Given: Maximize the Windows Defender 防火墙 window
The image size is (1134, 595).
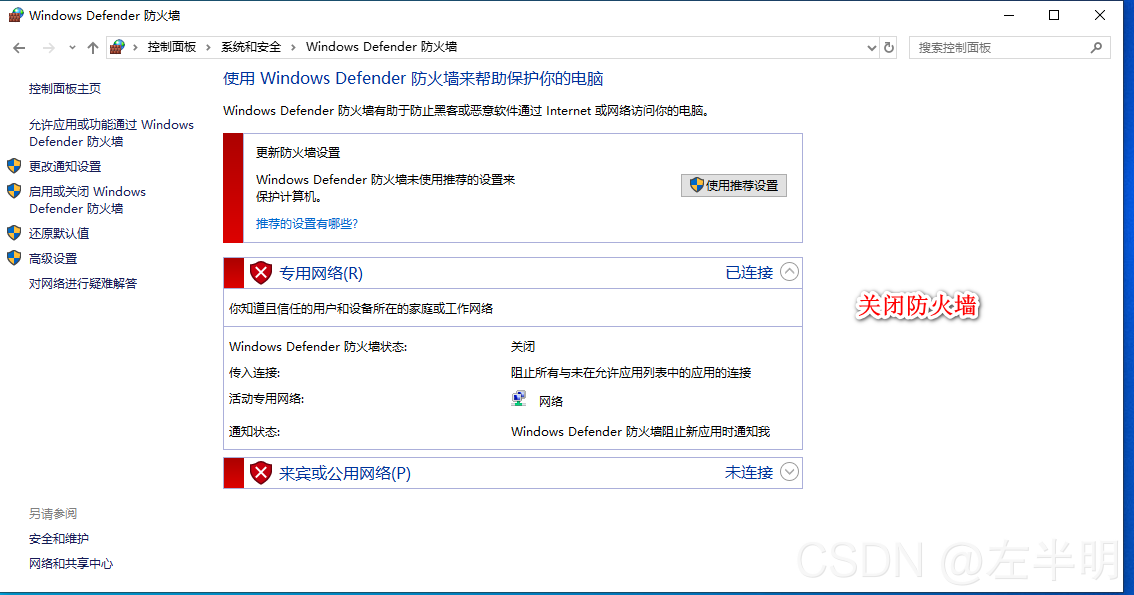Looking at the screenshot, I should point(1054,15).
